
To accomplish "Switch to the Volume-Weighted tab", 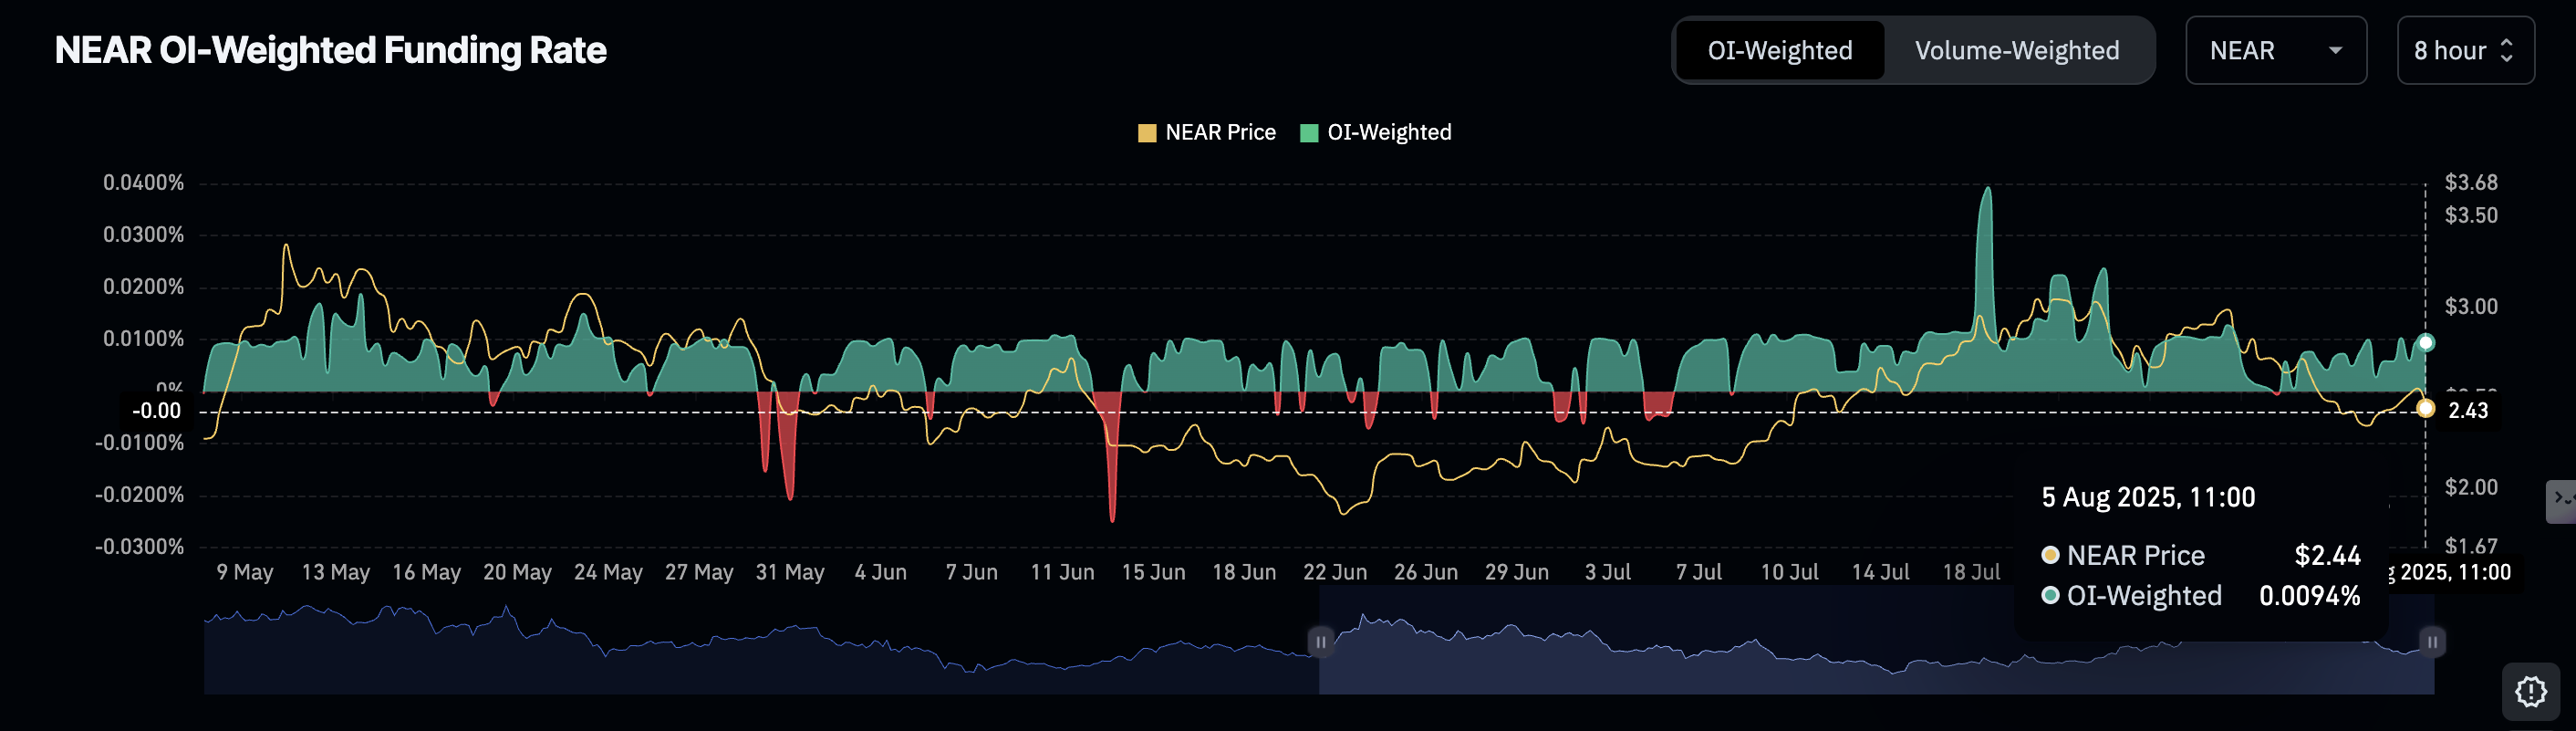I will point(2017,50).
